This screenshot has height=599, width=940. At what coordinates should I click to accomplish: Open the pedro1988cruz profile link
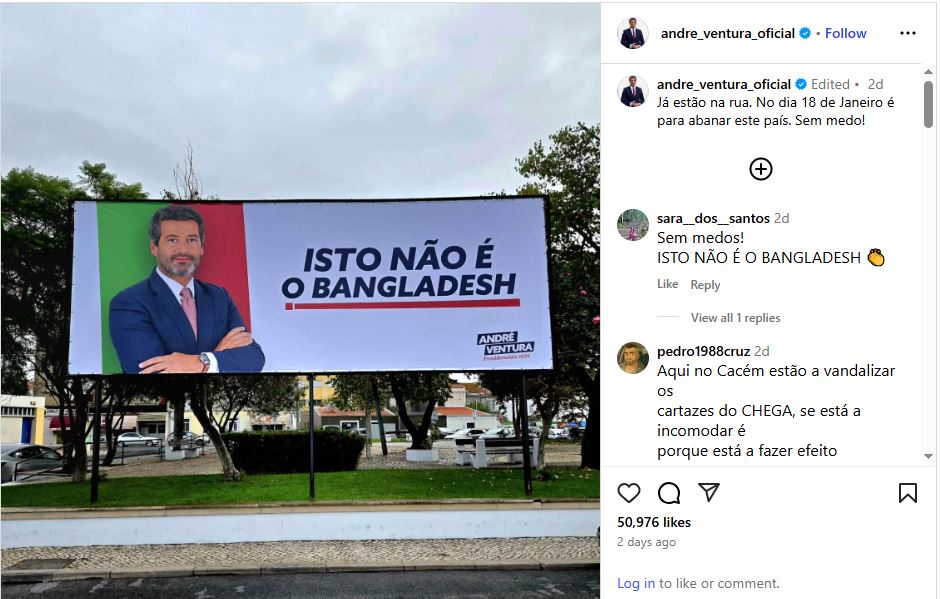703,351
